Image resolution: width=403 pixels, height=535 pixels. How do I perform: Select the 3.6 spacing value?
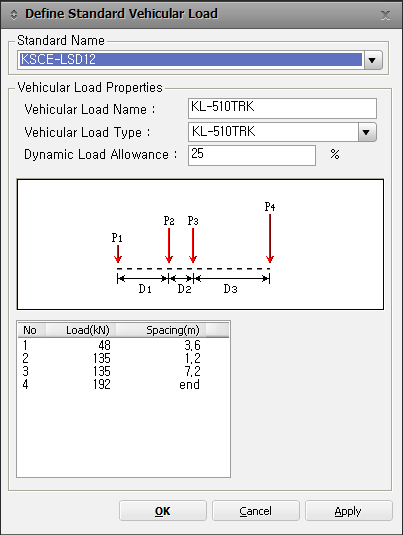point(192,345)
